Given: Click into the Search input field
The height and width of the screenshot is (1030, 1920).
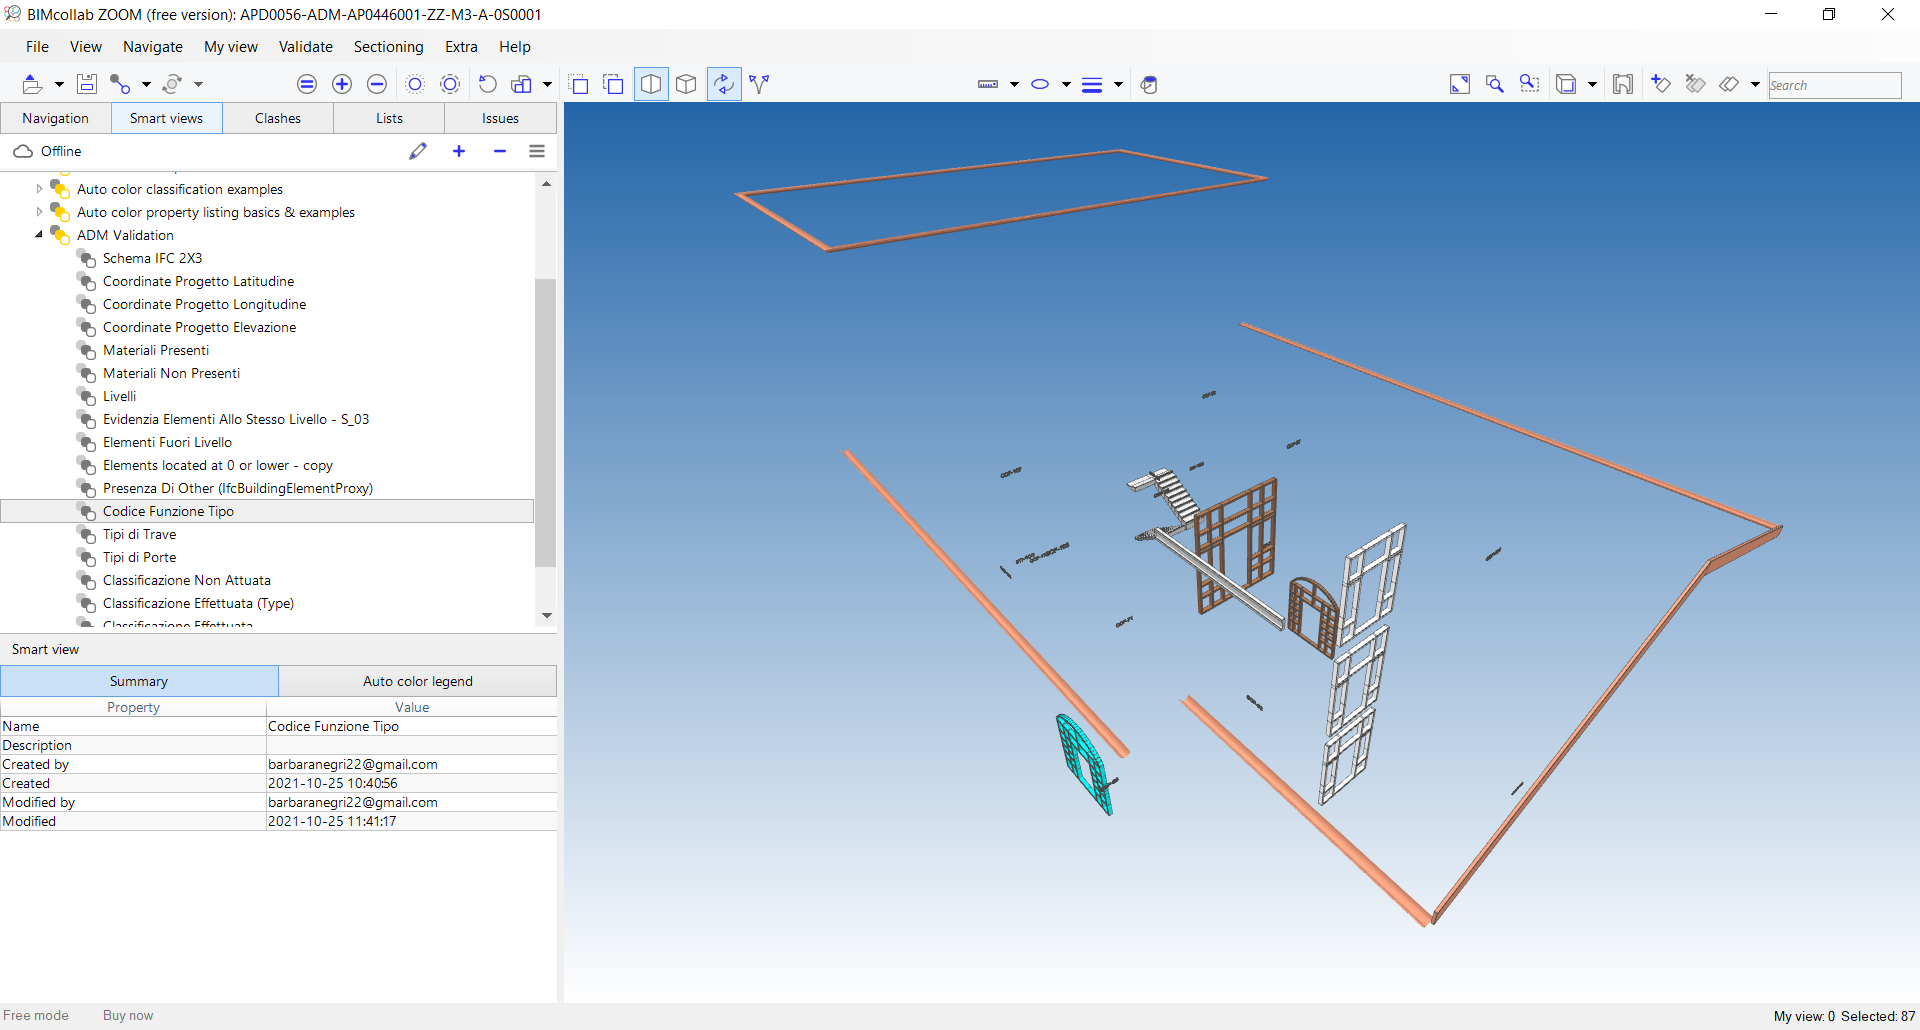Looking at the screenshot, I should [1834, 85].
